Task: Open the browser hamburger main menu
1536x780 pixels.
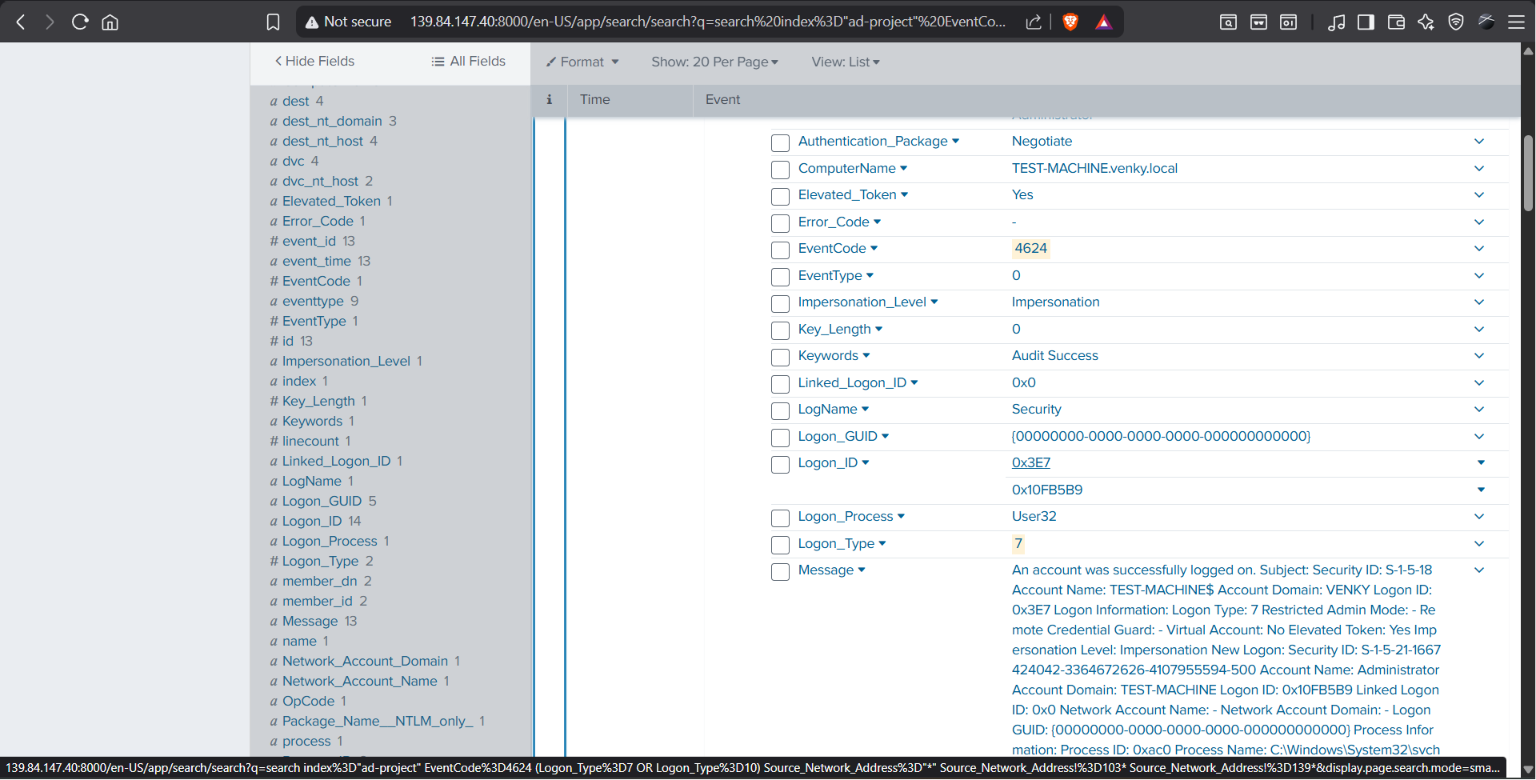Action: pos(1516,22)
